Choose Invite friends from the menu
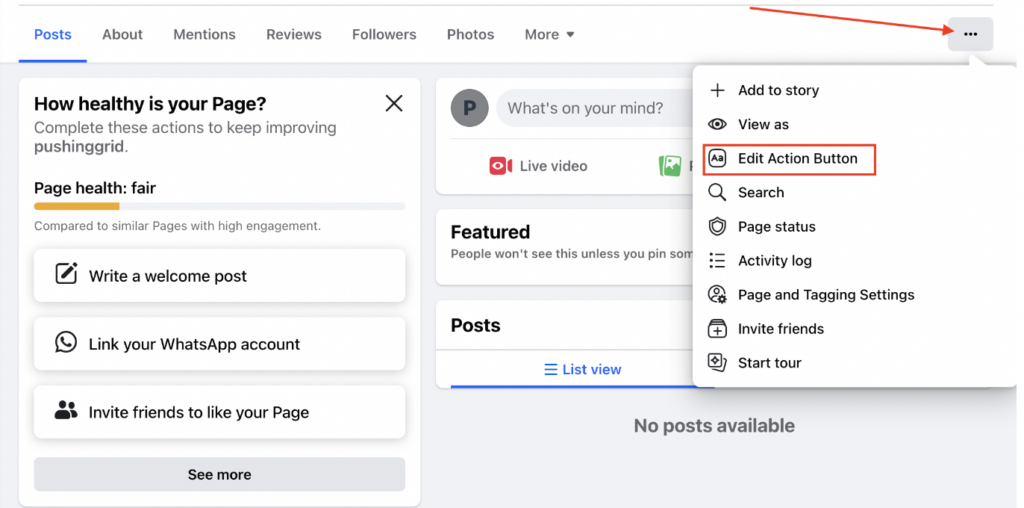This screenshot has height=508, width=1024. click(780, 329)
